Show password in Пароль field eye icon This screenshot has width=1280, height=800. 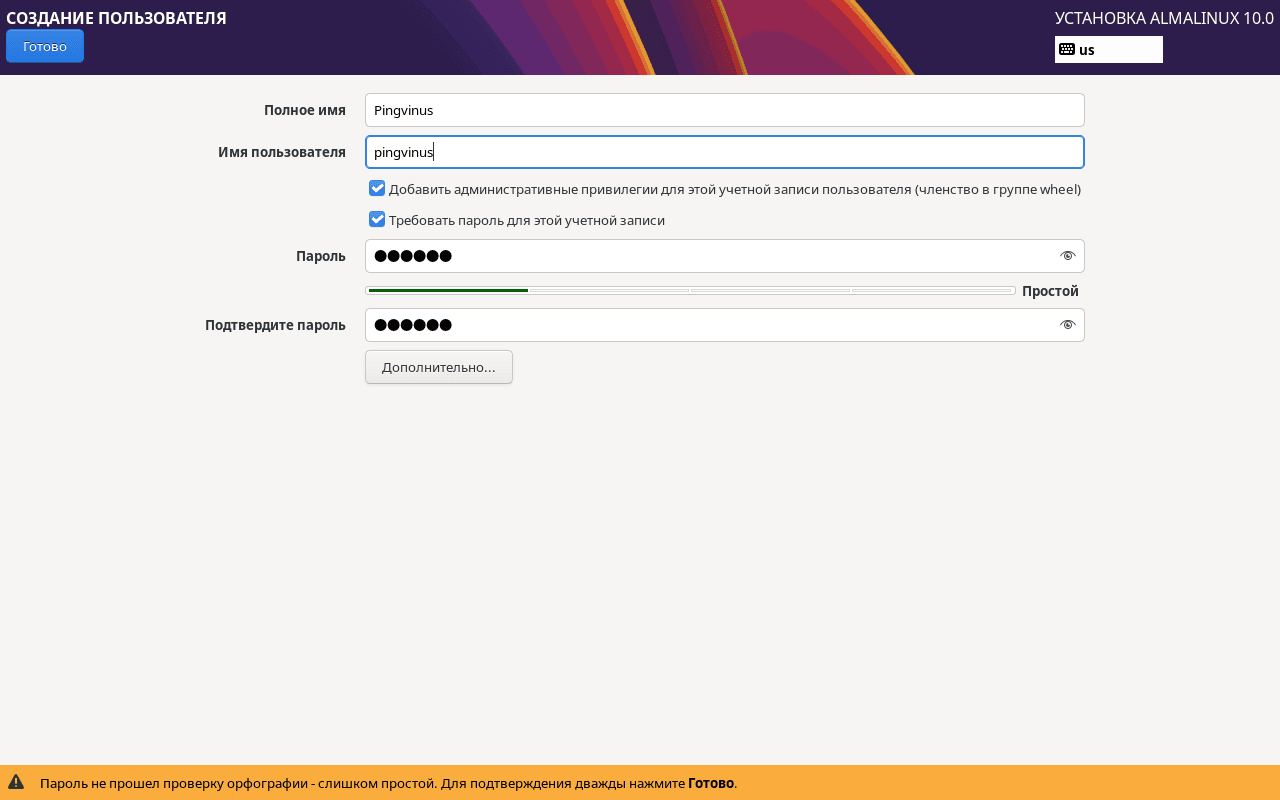coord(1067,256)
